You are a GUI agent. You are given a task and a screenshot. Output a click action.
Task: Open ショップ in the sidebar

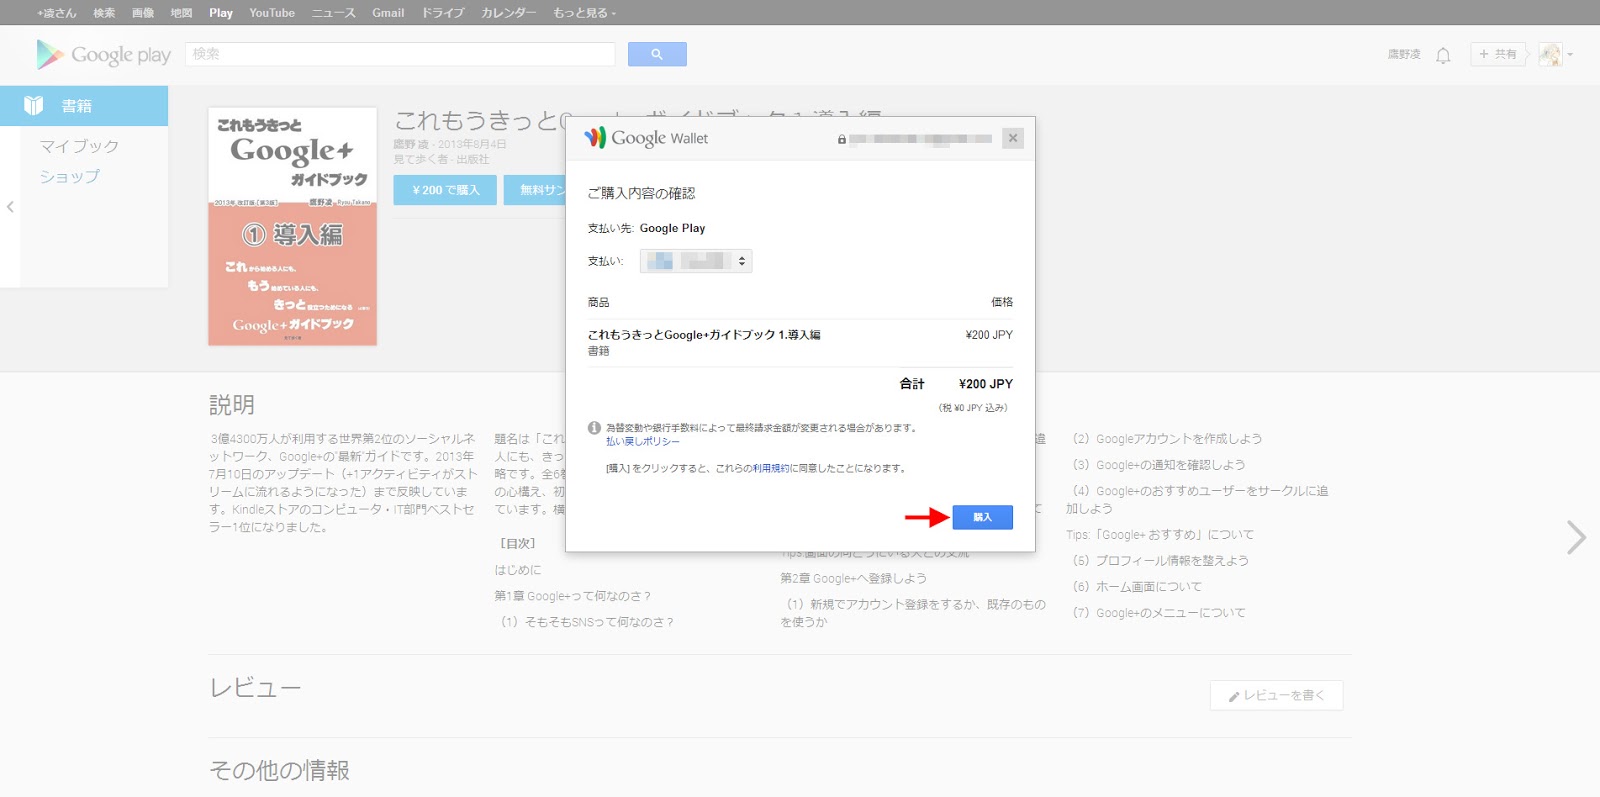pyautogui.click(x=69, y=177)
